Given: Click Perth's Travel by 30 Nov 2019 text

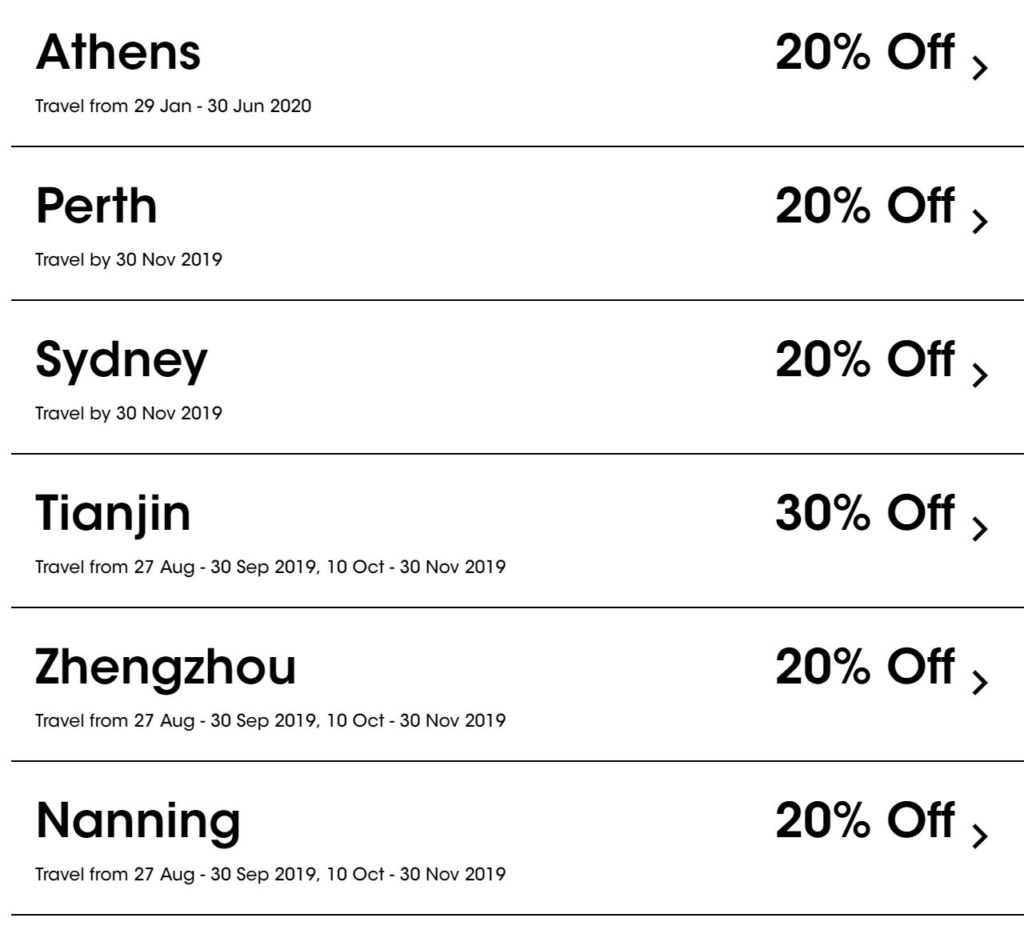Looking at the screenshot, I should pyautogui.click(x=128, y=260).
